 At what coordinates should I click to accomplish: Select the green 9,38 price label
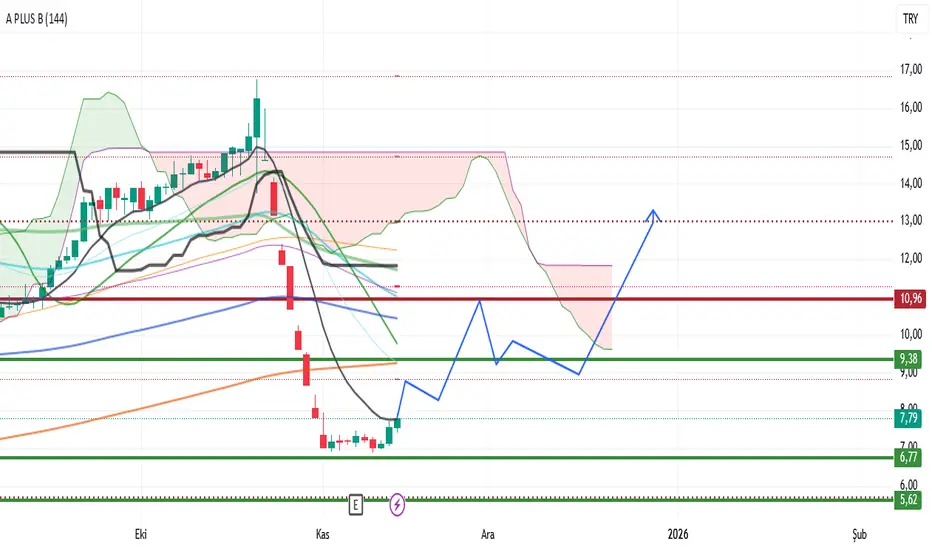[x=908, y=359]
